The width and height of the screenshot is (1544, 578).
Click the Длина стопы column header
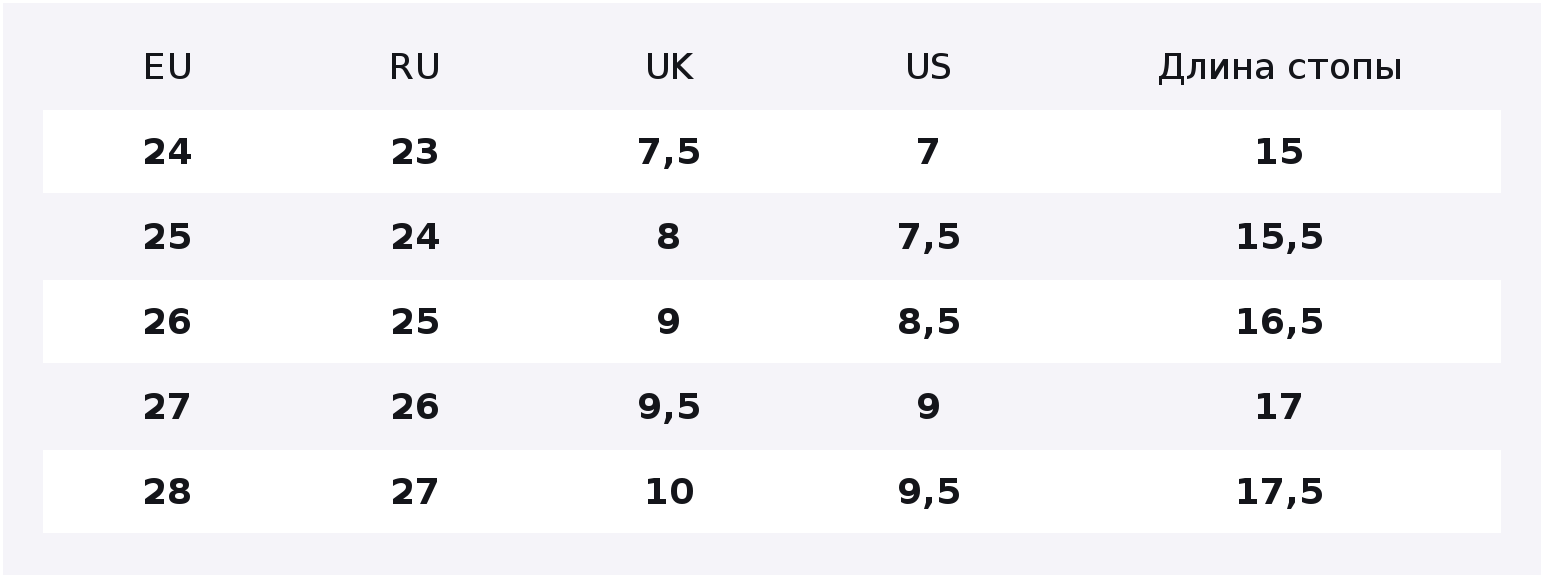click(1279, 67)
